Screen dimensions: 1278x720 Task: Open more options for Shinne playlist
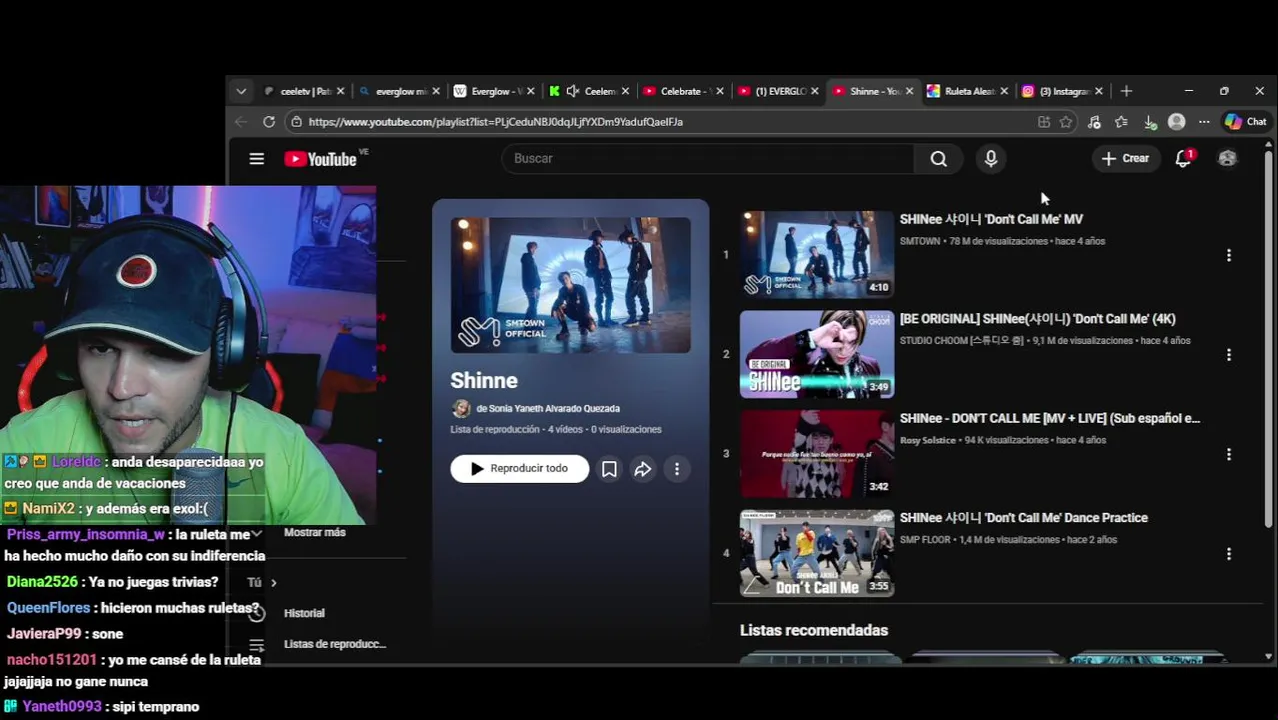677,468
